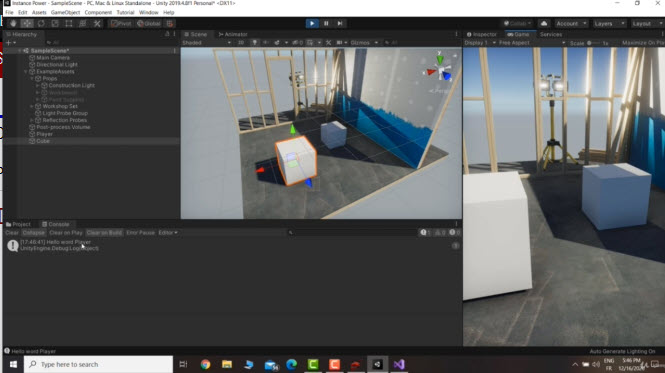Toggle scene lighting bulb icon
665x373 pixels.
pos(254,43)
